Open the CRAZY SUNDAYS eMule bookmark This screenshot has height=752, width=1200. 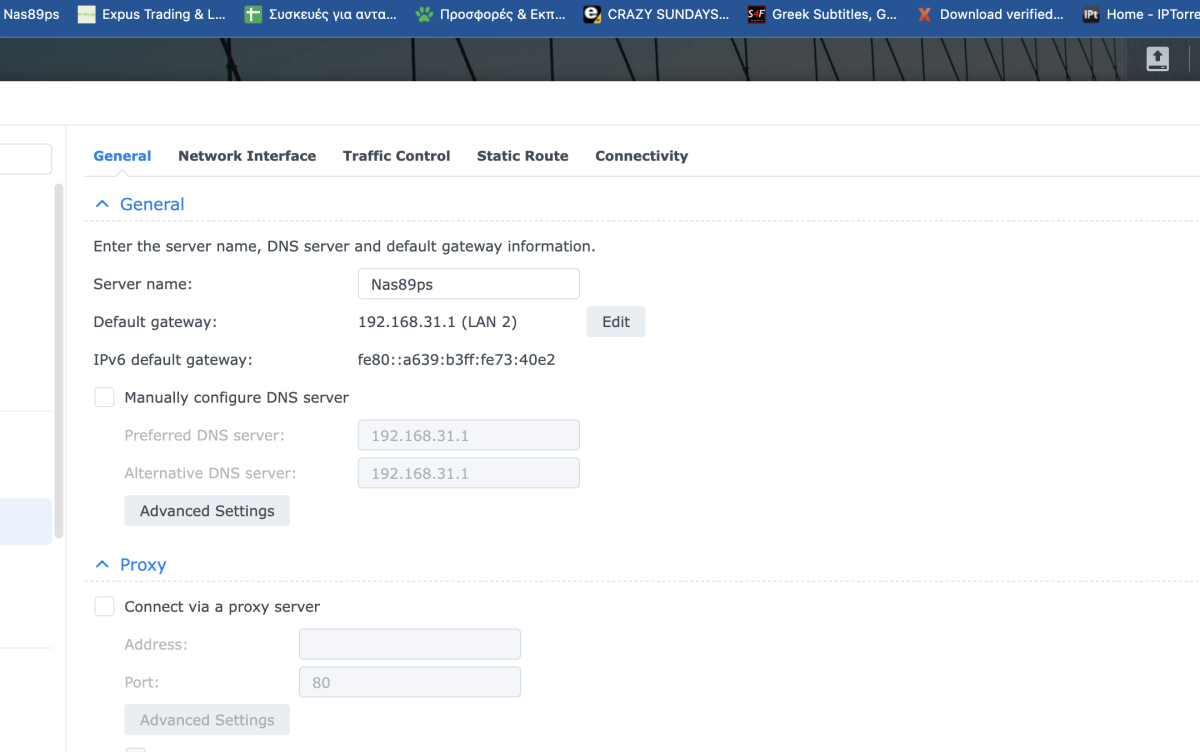(x=657, y=14)
